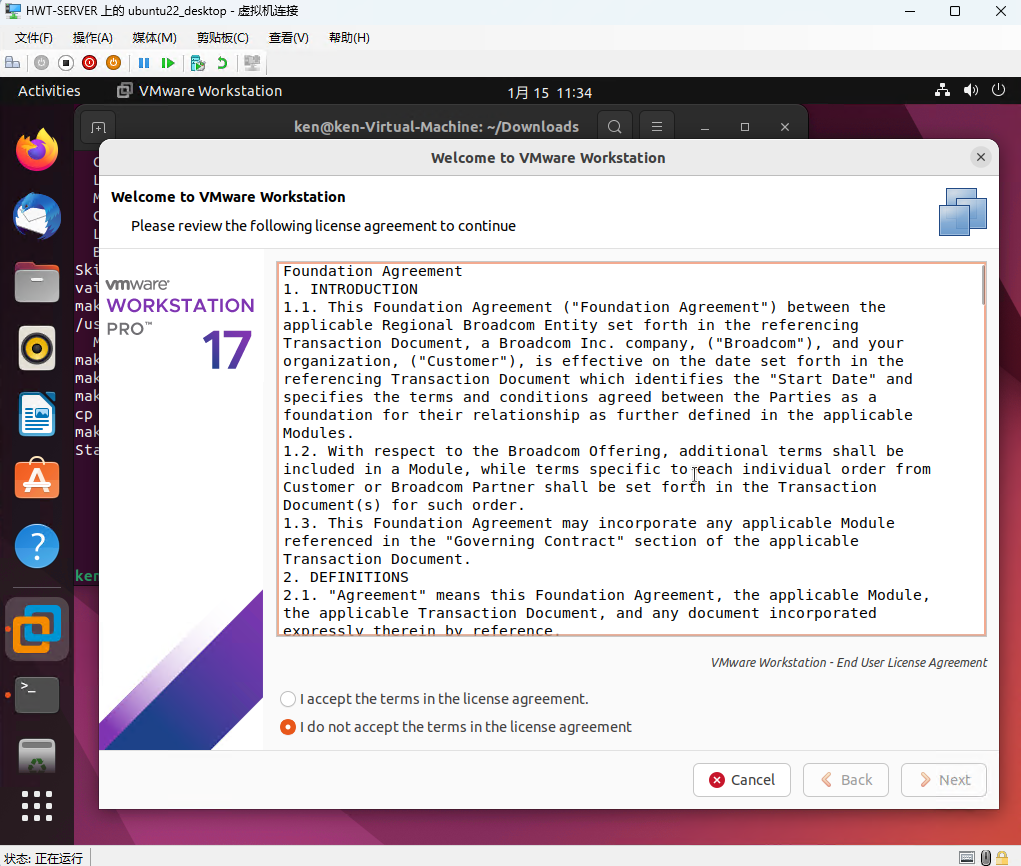
Task: Click the volume icon in top bar
Action: coord(970,91)
